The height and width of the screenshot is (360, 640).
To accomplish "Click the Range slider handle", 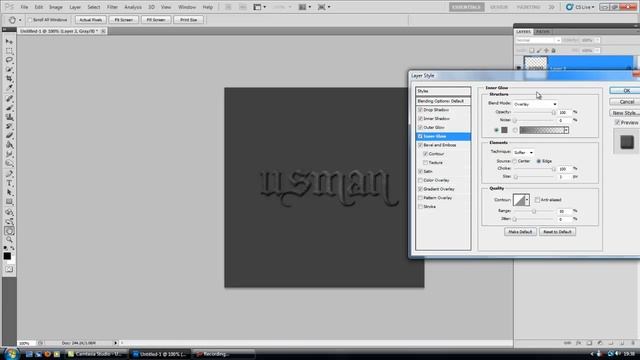I will (534, 211).
